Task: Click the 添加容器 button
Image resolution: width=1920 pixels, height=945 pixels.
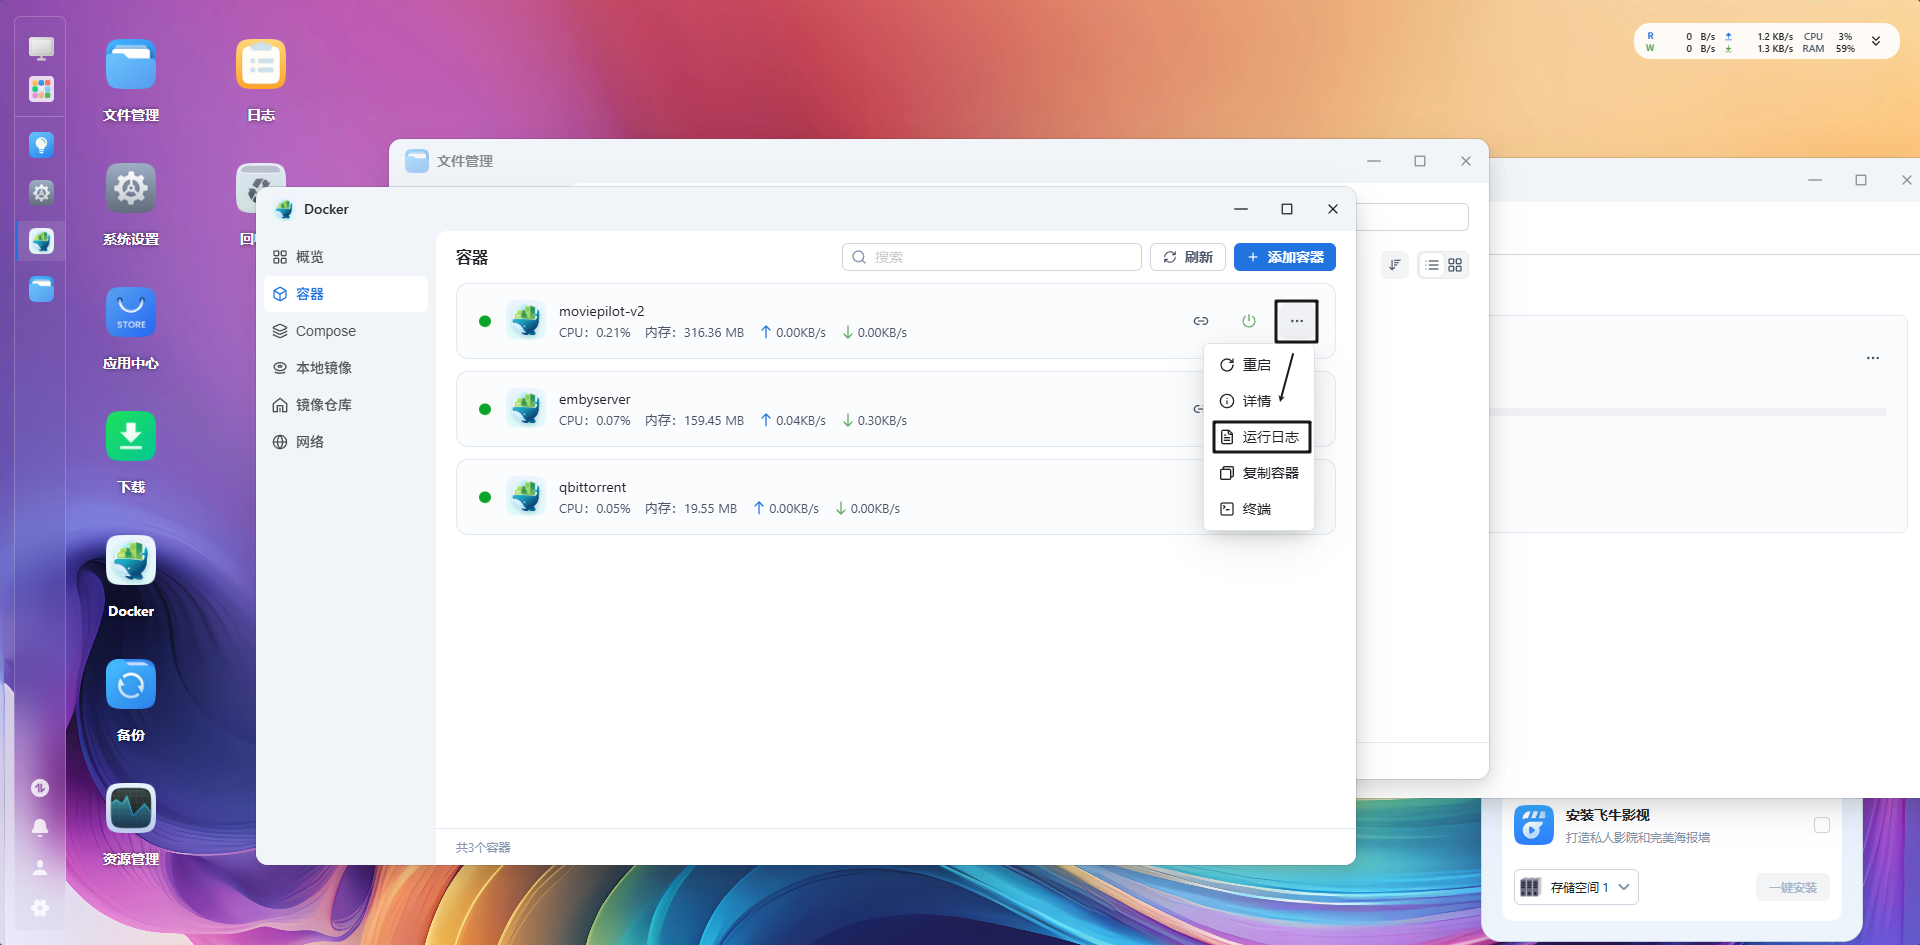Action: [x=1284, y=257]
